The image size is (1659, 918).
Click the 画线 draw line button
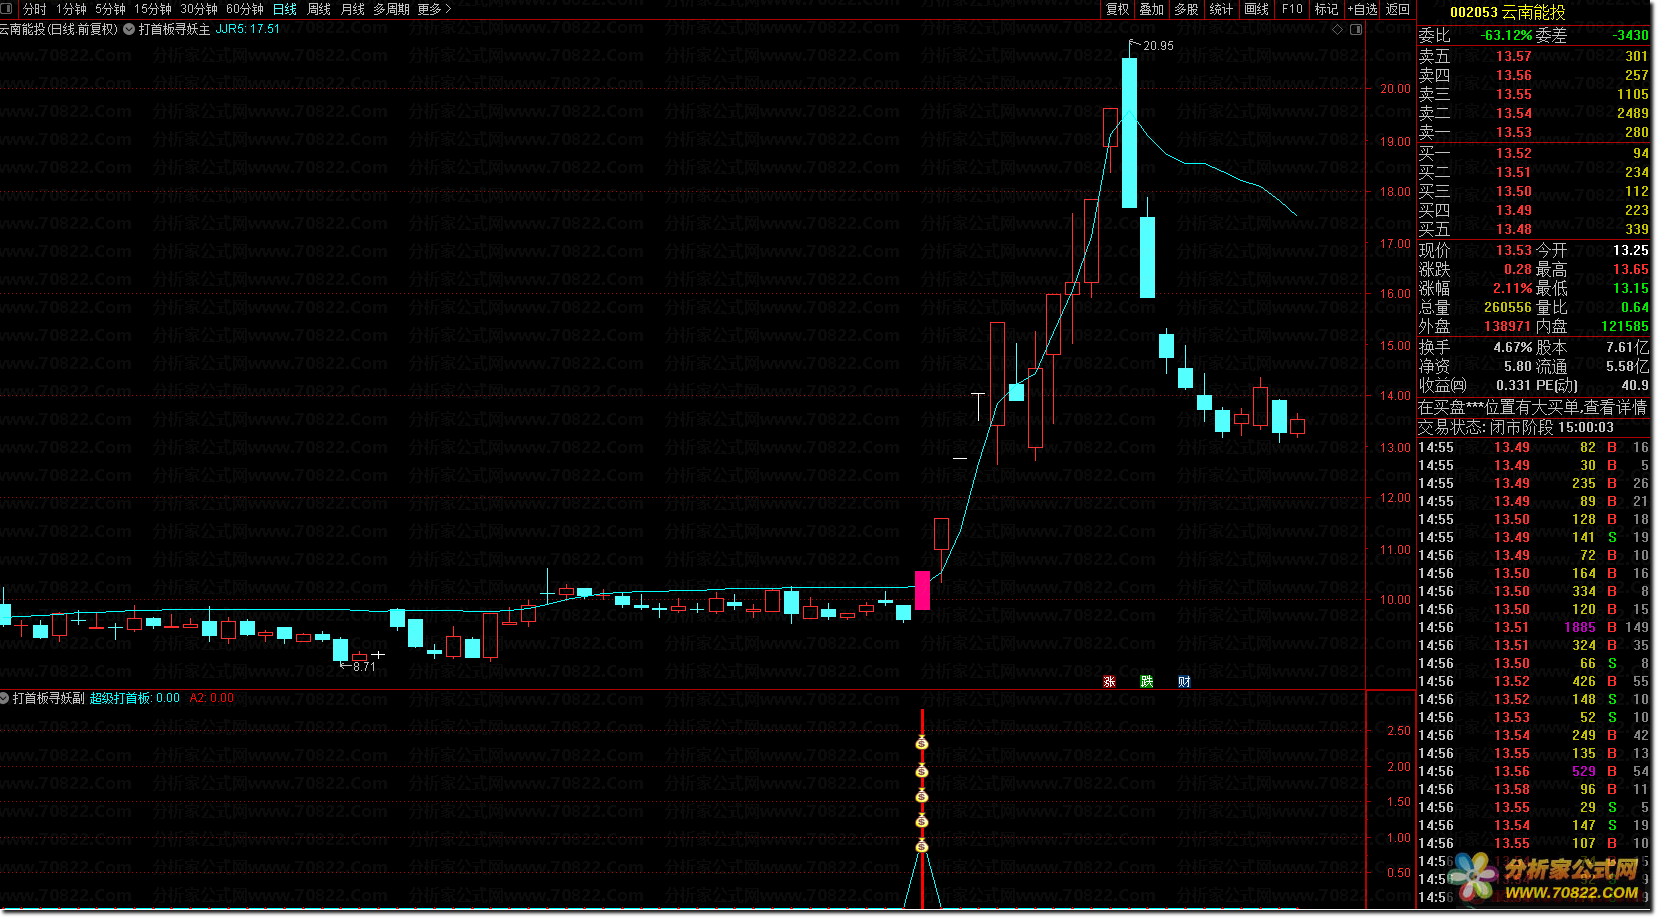[1257, 9]
